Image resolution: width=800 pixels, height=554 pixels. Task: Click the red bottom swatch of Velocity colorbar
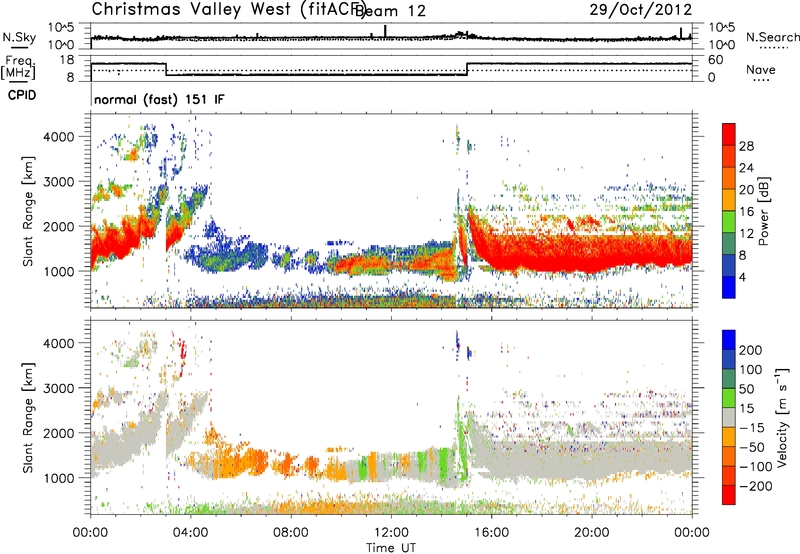click(729, 495)
